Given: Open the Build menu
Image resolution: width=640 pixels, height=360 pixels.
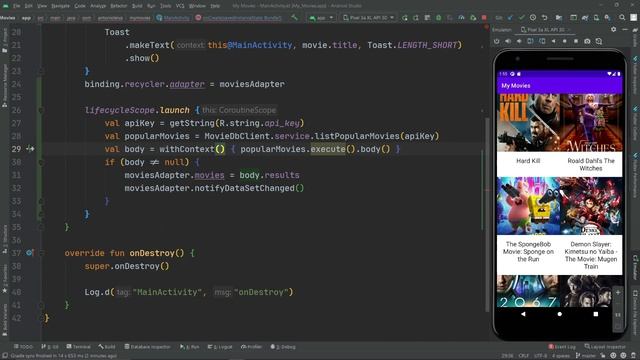Looking at the screenshot, I should coord(137,6).
